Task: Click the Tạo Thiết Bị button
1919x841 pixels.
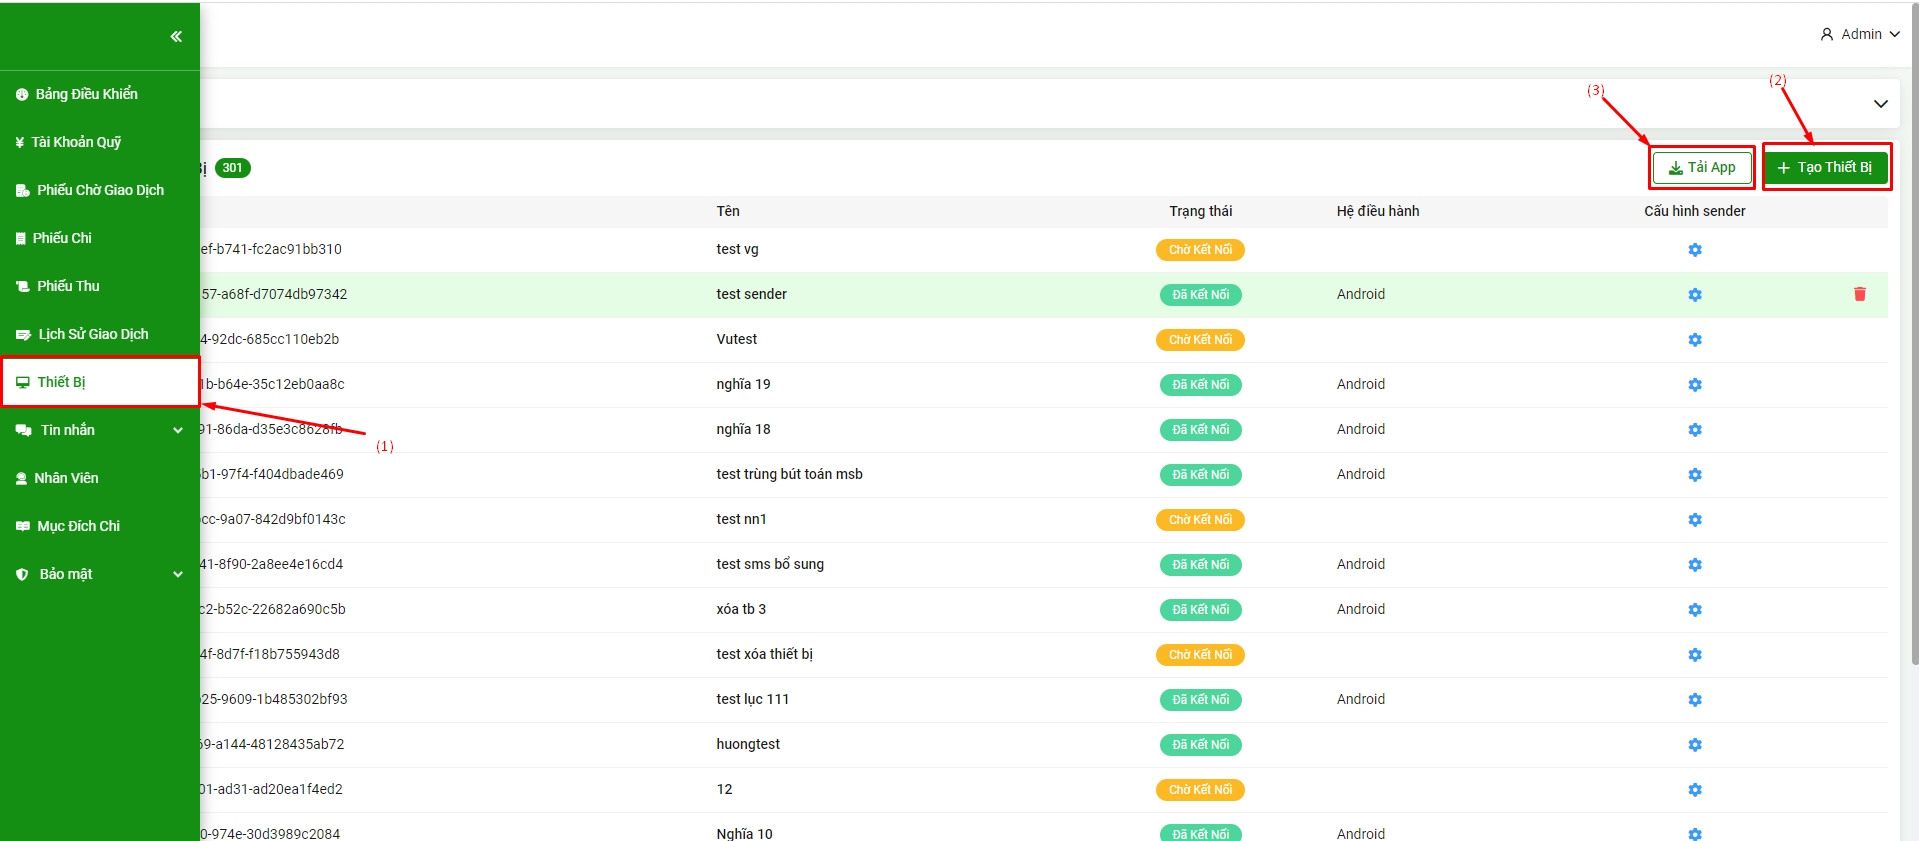Action: click(x=1825, y=167)
